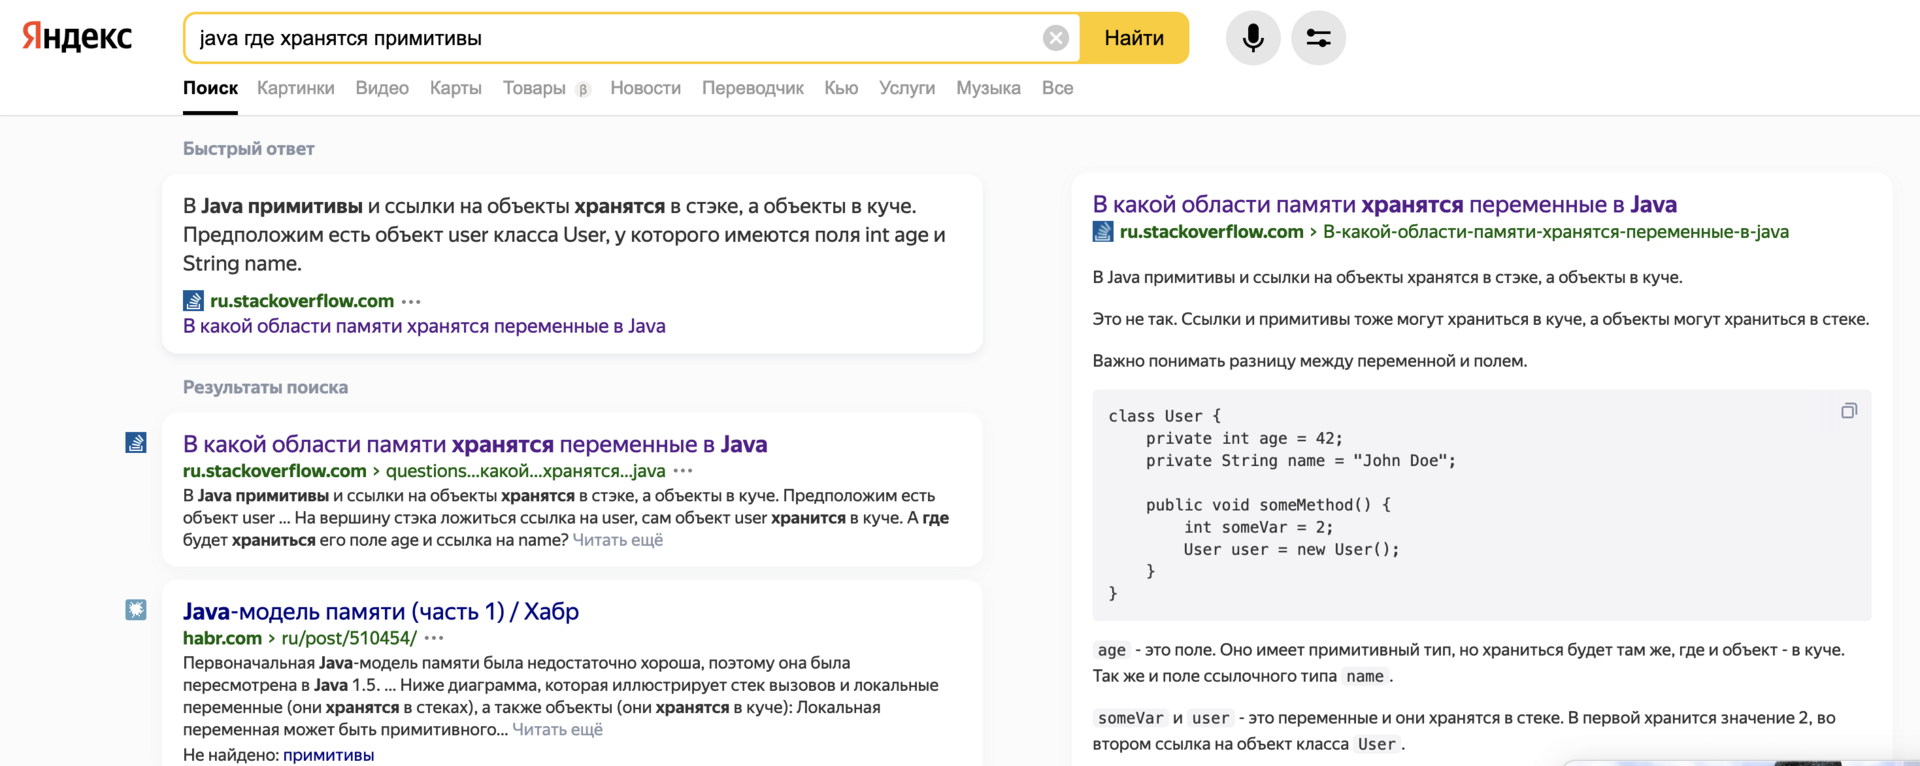Open ru.stackoverflow.com link in quick answer
The width and height of the screenshot is (1920, 766).
pyautogui.click(x=302, y=301)
